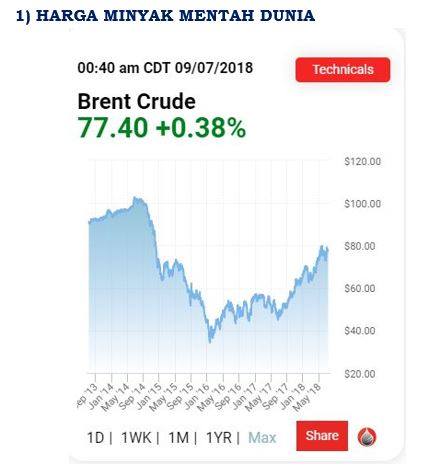
Task: Click the chart's mid-2014 price peak
Action: pos(135,199)
